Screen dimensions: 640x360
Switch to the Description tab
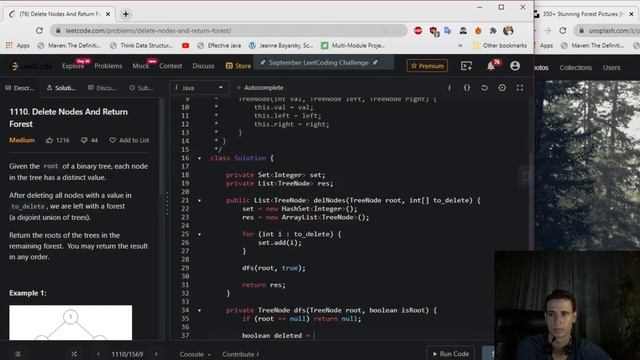coord(20,88)
